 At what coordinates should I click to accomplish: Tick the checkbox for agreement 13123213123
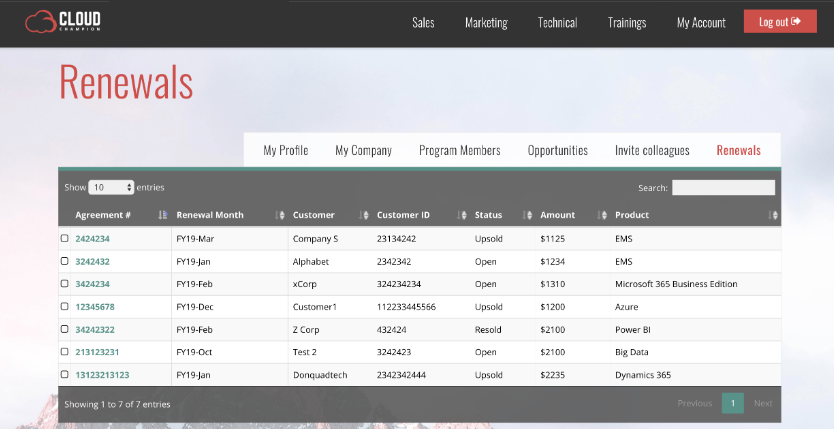(x=65, y=375)
